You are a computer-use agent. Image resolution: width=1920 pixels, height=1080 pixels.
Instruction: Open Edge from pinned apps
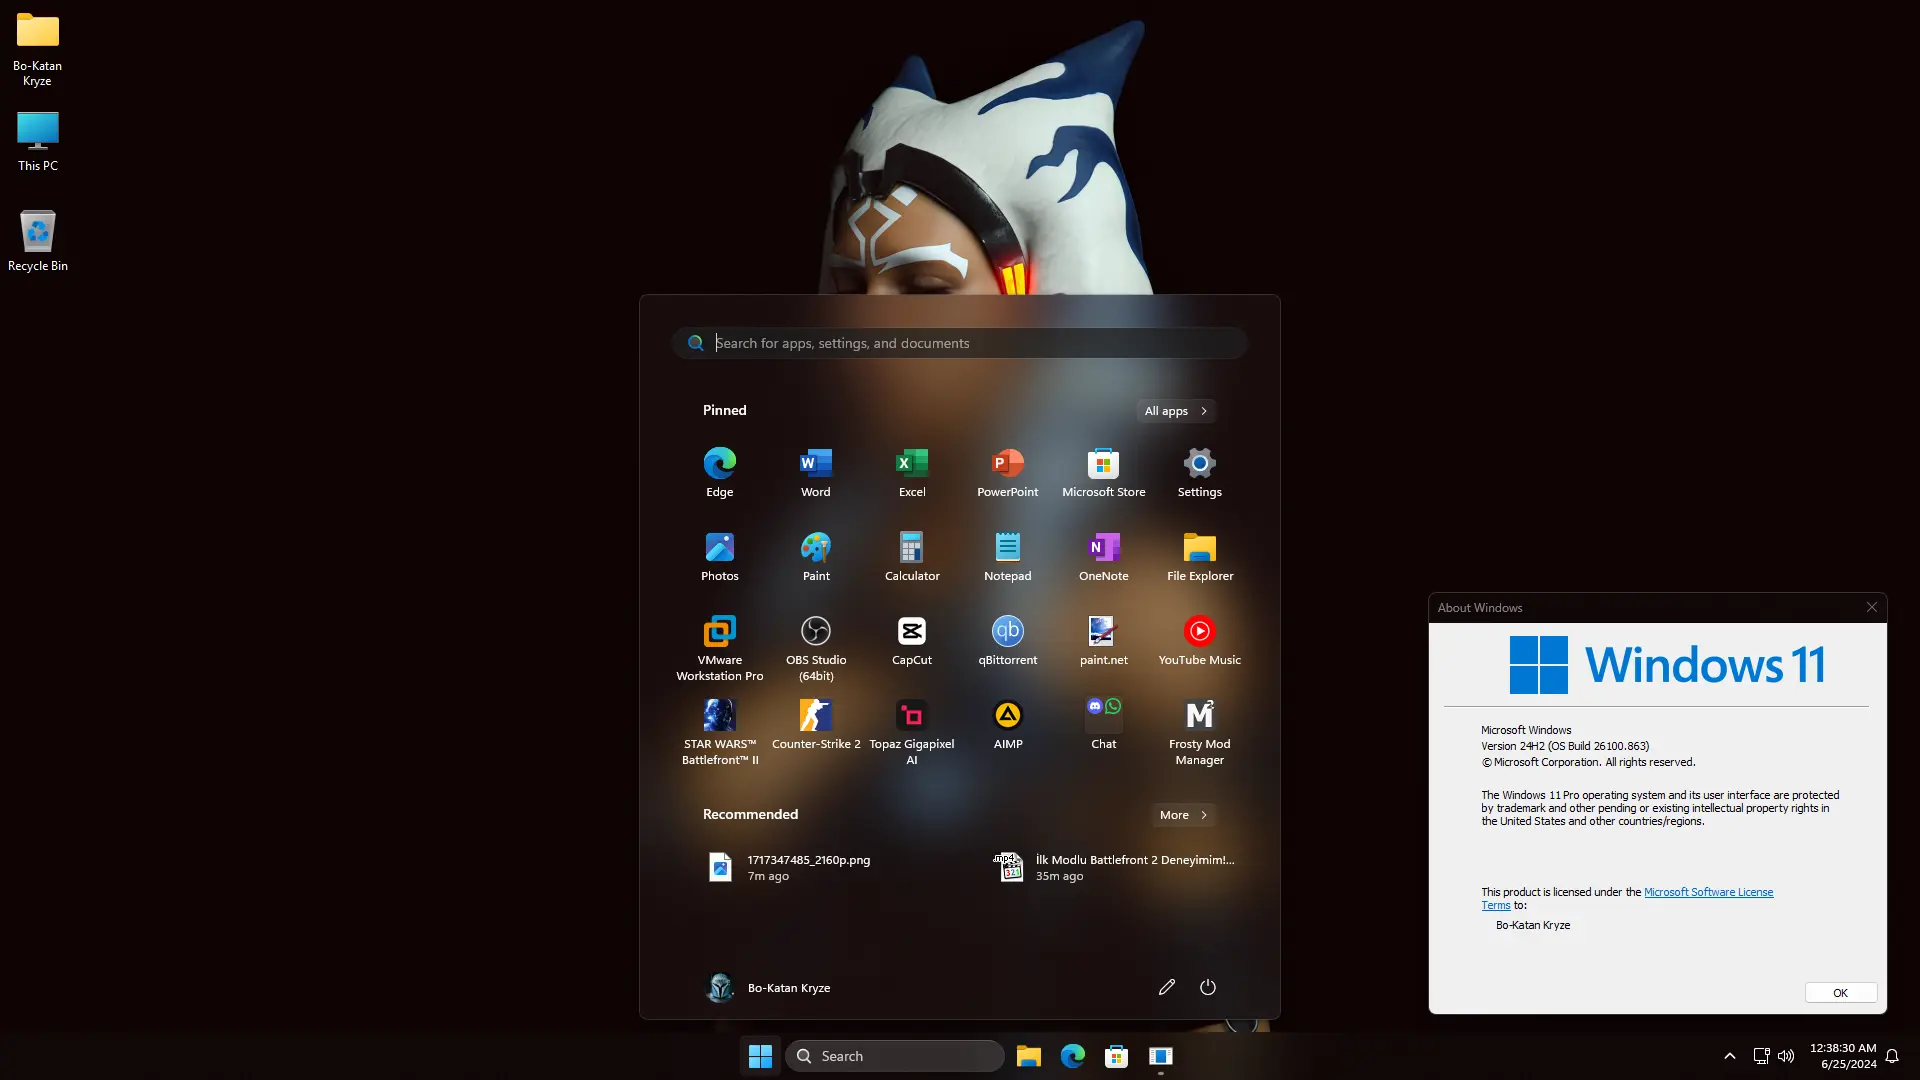[x=719, y=473]
